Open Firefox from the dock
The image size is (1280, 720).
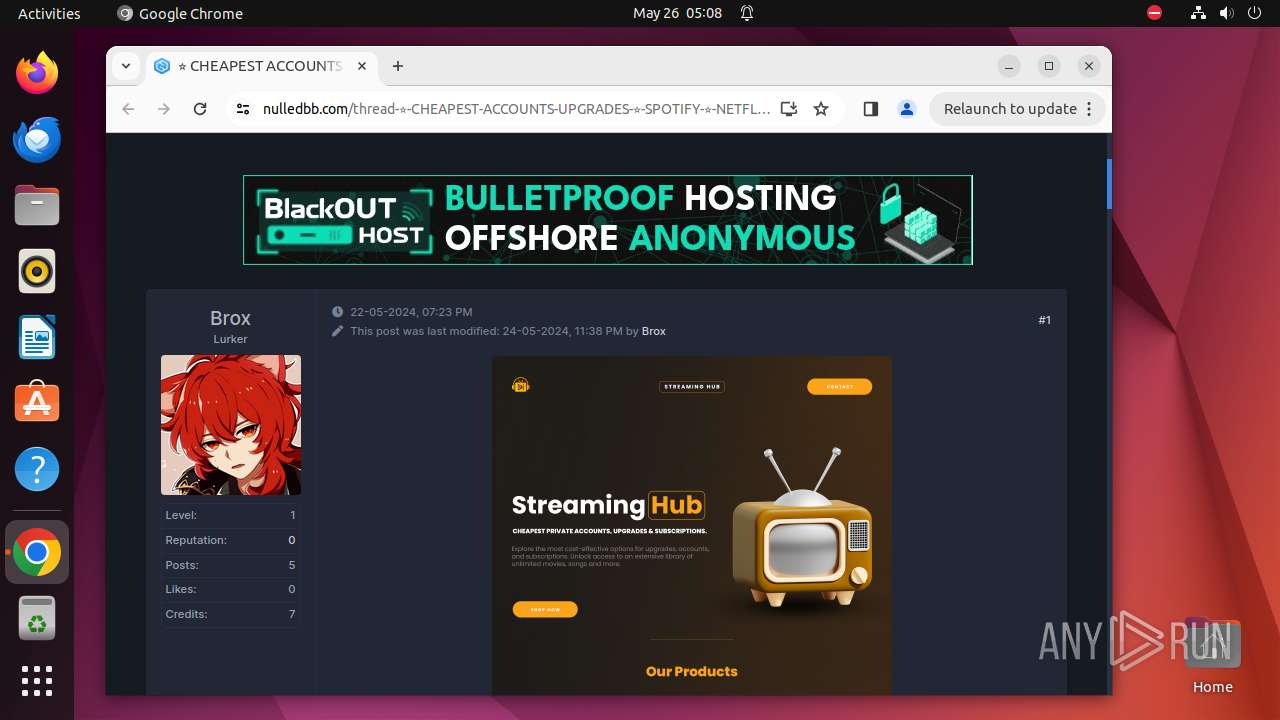pos(37,73)
